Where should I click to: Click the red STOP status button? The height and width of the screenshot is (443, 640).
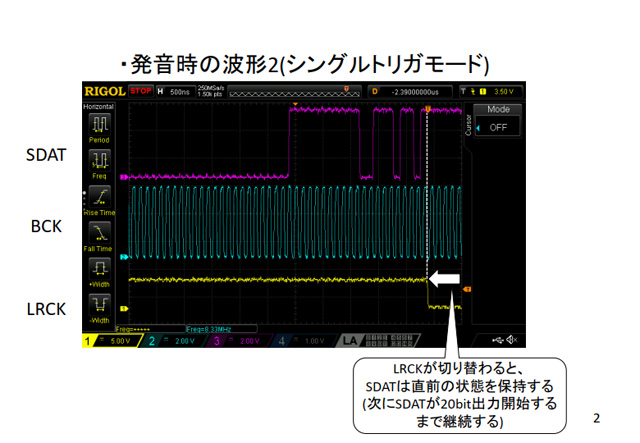(140, 93)
